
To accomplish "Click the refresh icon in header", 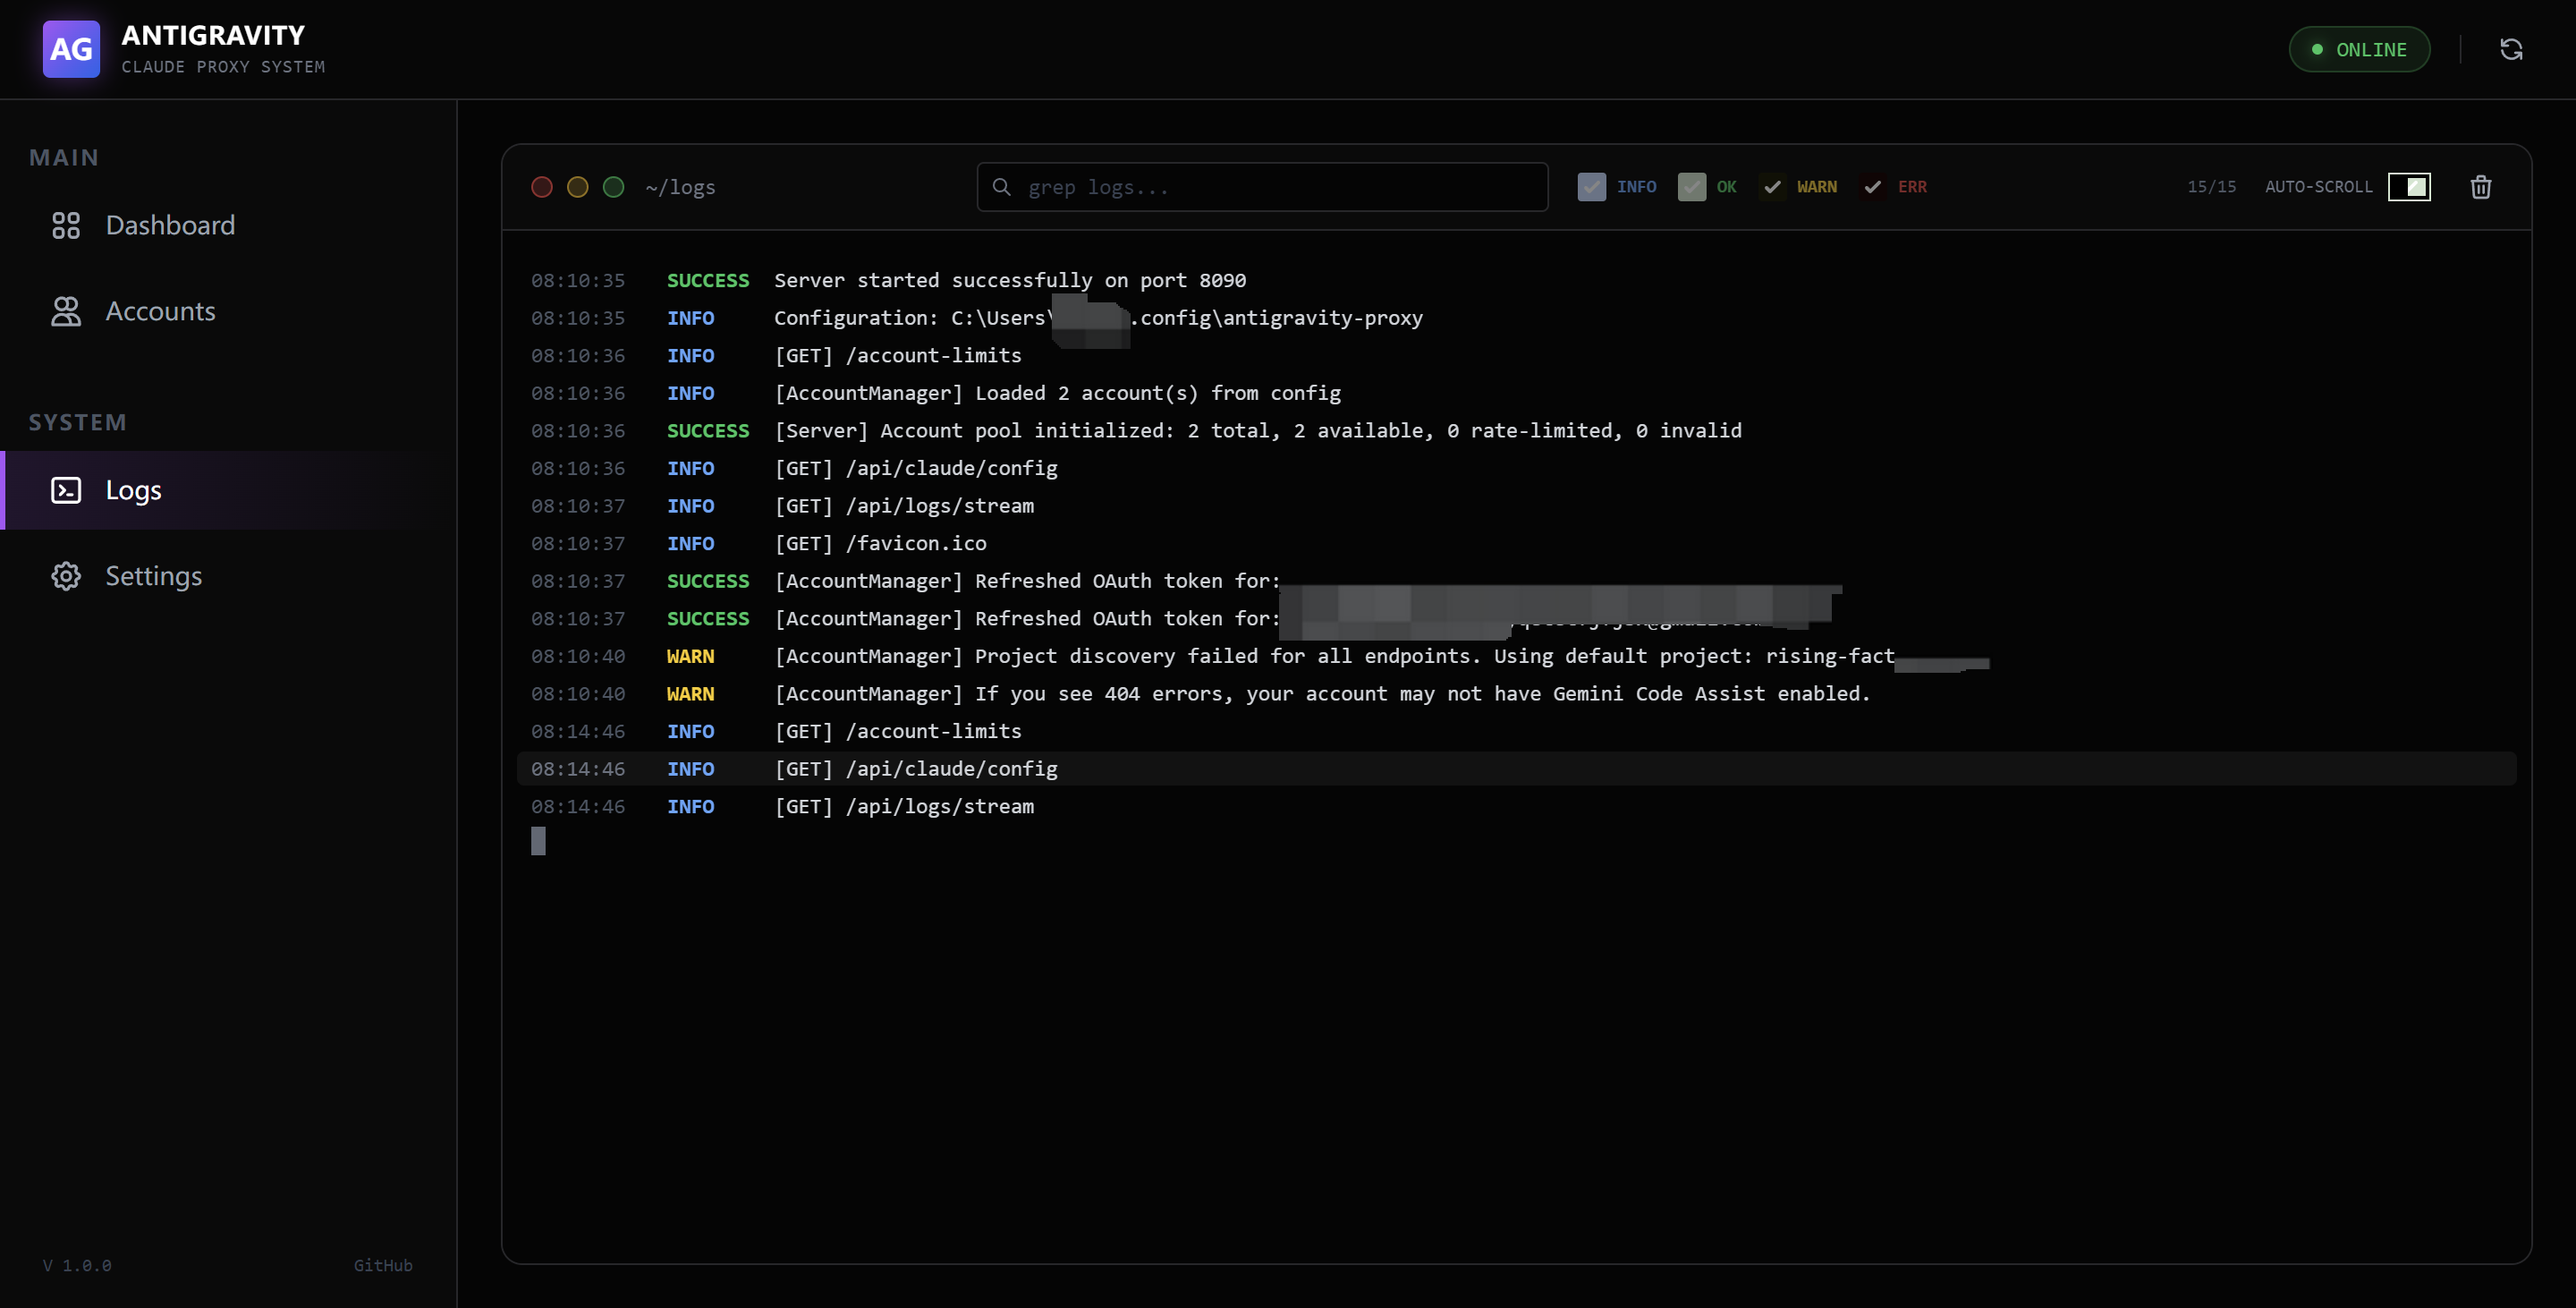I will pyautogui.click(x=2511, y=49).
